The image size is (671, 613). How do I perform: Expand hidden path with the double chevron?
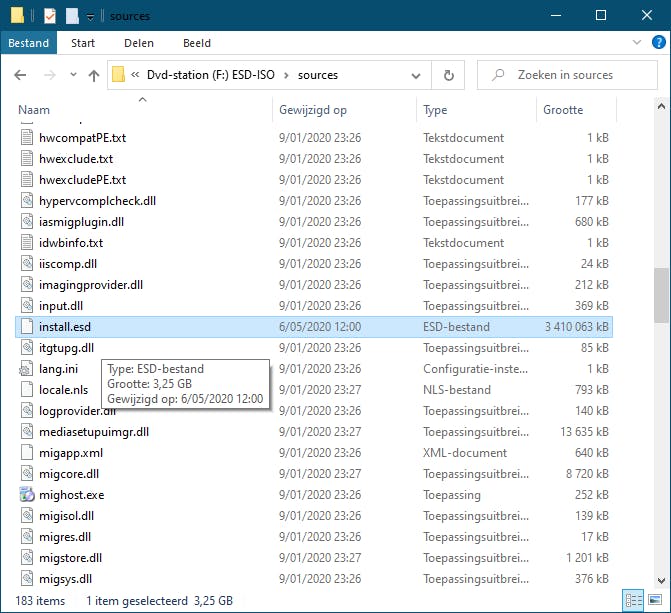coord(135,74)
